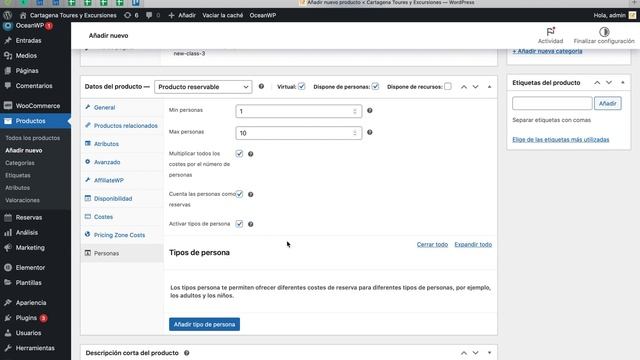Click Finalizar configuración half-circle icon

[604, 31]
